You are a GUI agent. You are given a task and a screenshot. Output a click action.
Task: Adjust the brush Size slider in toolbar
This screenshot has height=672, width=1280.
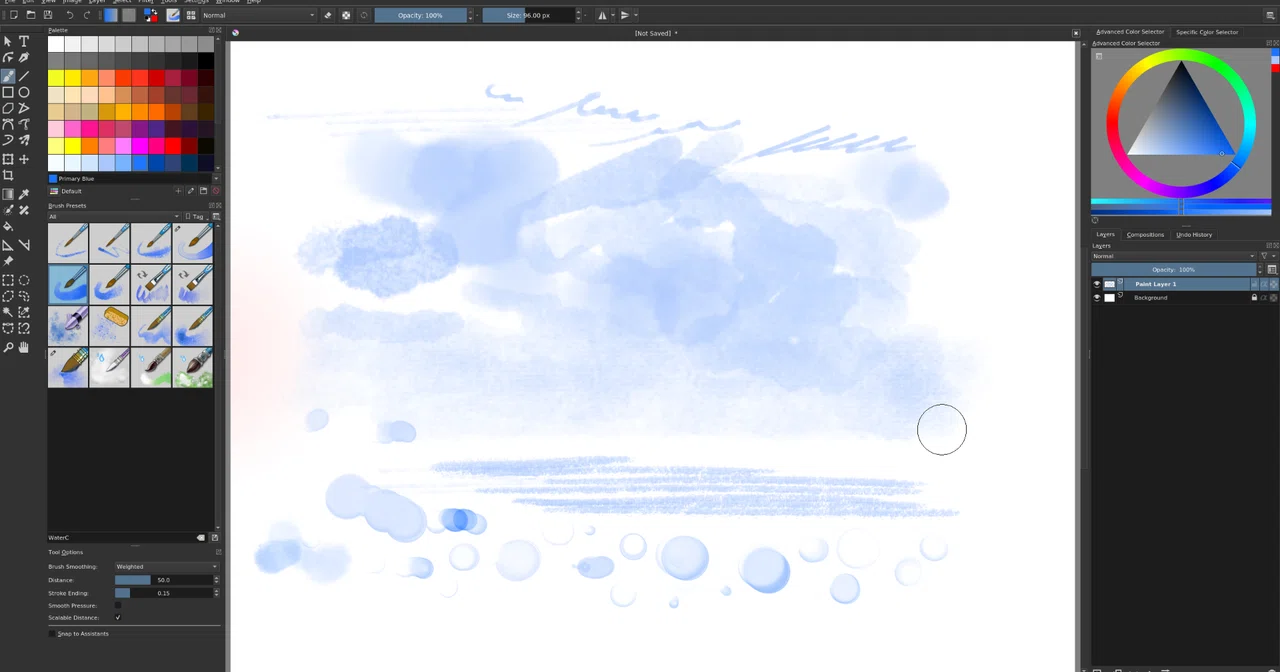tap(528, 15)
